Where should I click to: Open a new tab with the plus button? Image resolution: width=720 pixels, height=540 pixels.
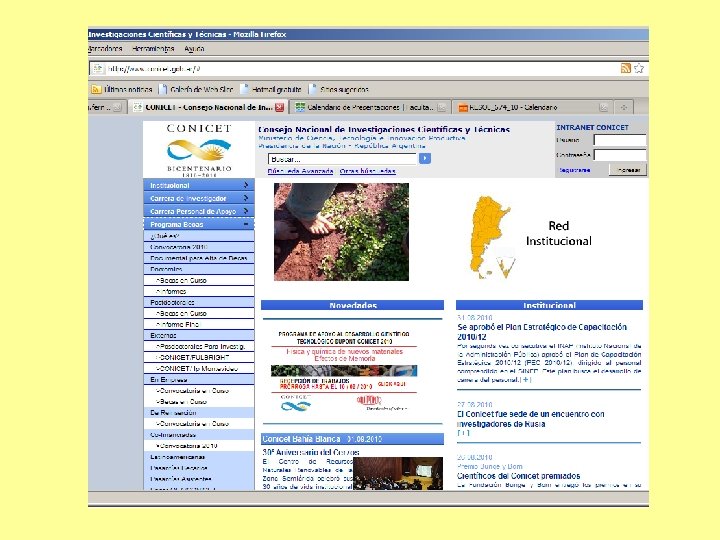[624, 107]
